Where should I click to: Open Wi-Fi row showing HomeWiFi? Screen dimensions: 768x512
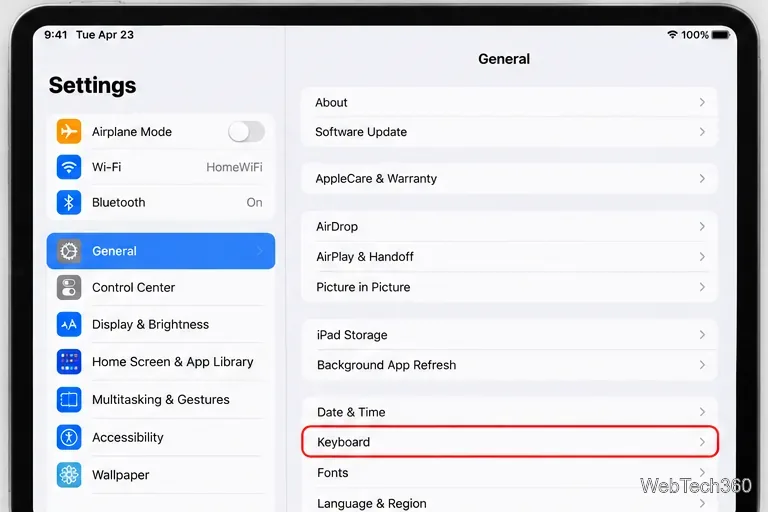tap(161, 167)
